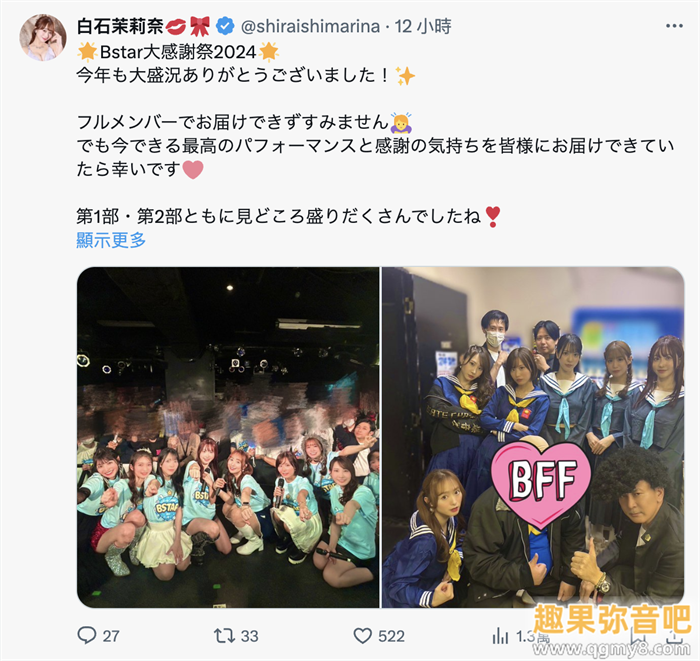Open the reply comment icon
Screen dimensions: 700x661
87,635
